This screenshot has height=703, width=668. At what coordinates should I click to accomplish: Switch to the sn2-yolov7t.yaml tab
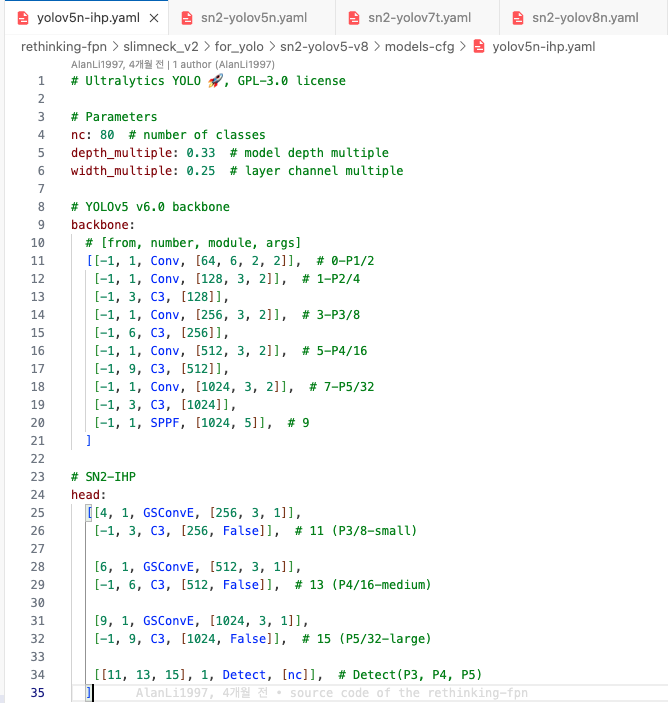417,18
